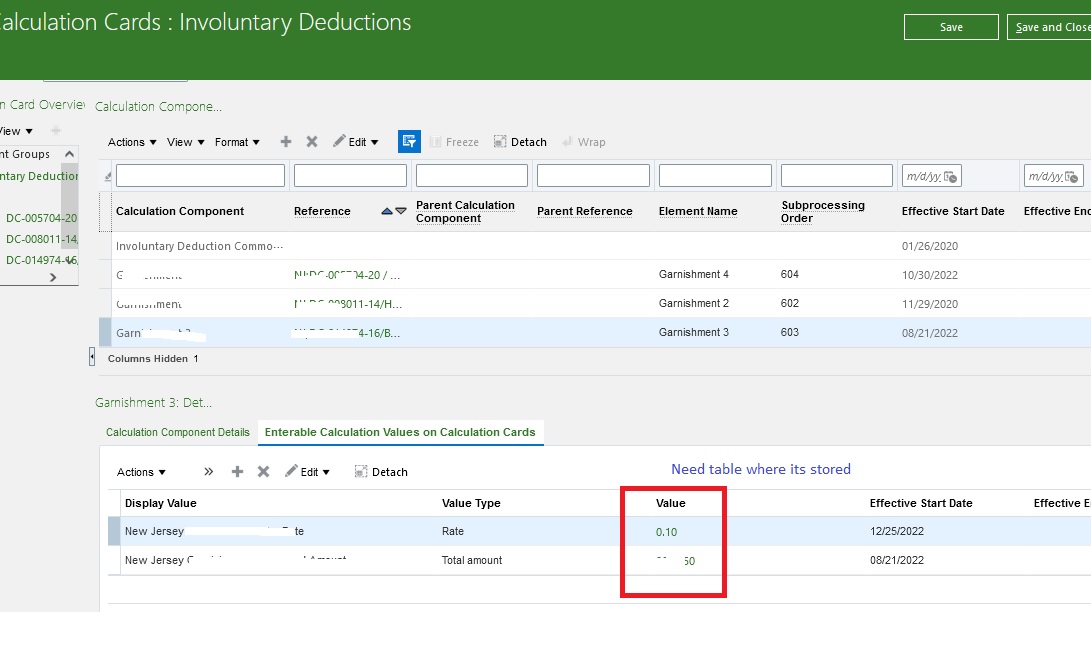Open the Enterable Calculation Values tab

tap(400, 432)
